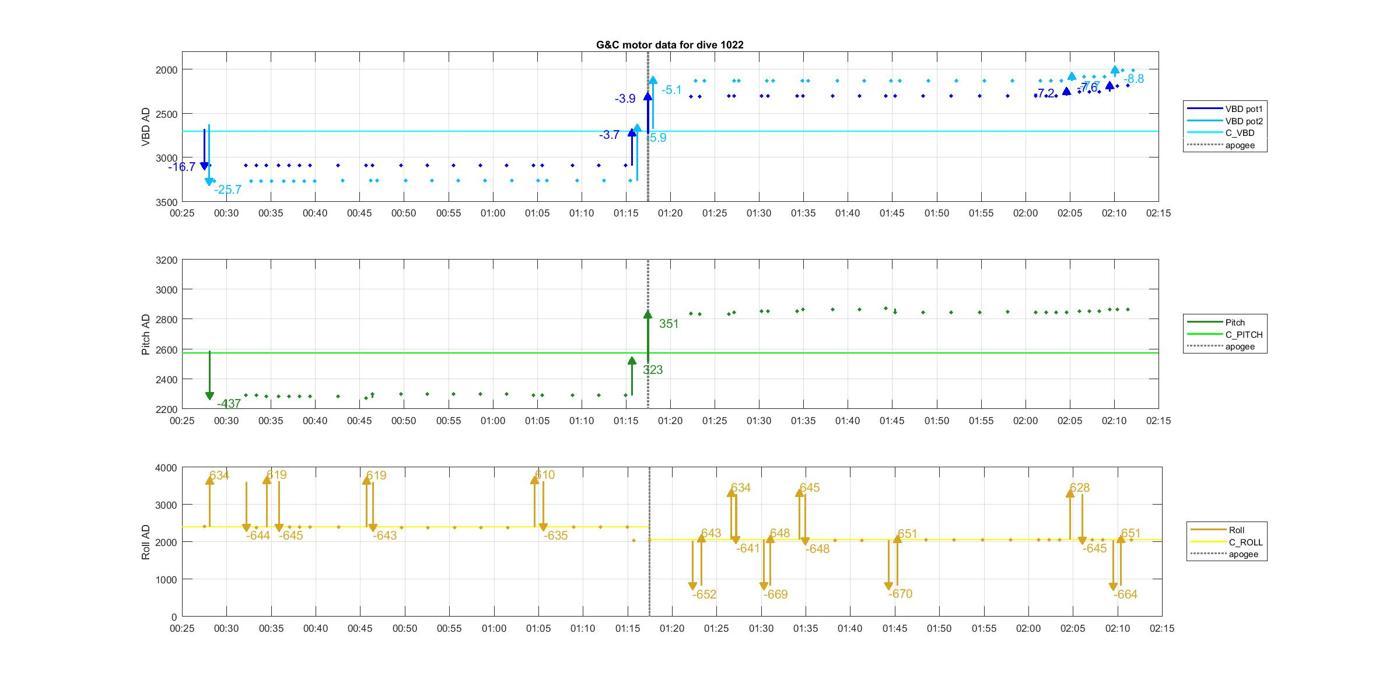The width and height of the screenshot is (1400, 693).
Task: Select 'VBD pot2' legend entry
Action: [x=1227, y=121]
